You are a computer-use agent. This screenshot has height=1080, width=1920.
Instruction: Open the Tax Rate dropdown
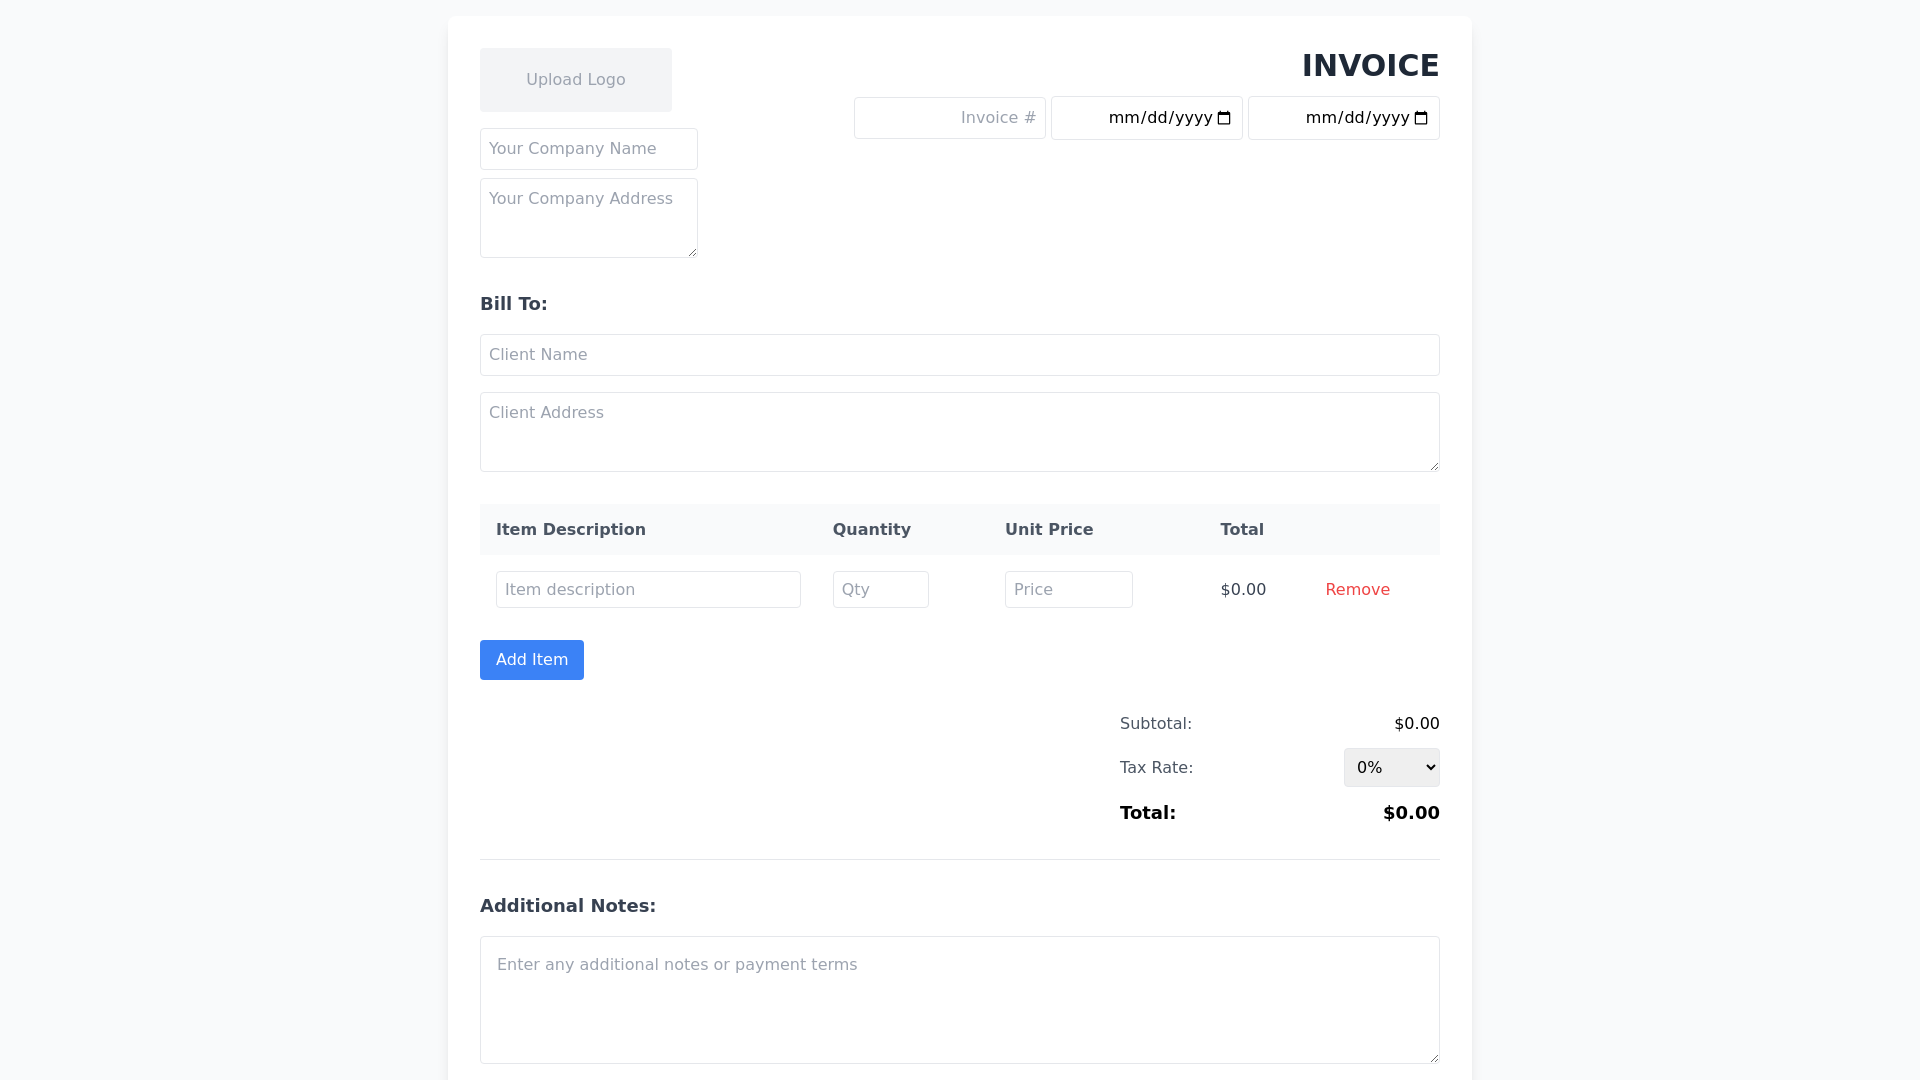1392,768
